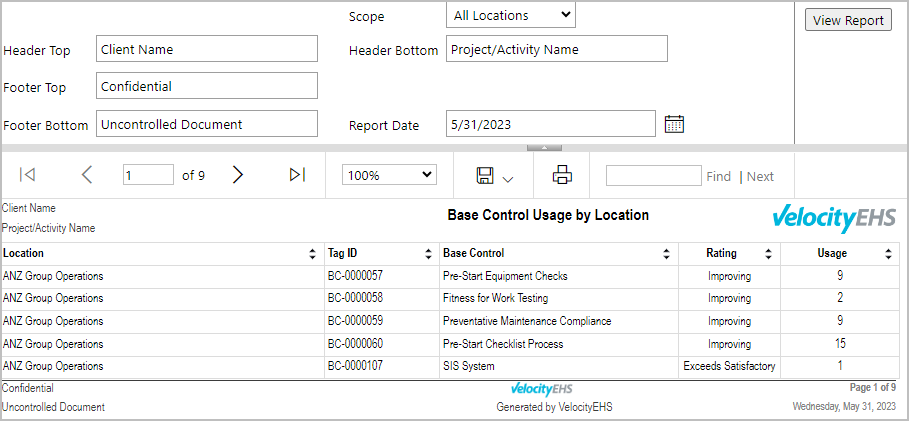The image size is (909, 421).
Task: Click the Find text search box
Action: (x=654, y=176)
